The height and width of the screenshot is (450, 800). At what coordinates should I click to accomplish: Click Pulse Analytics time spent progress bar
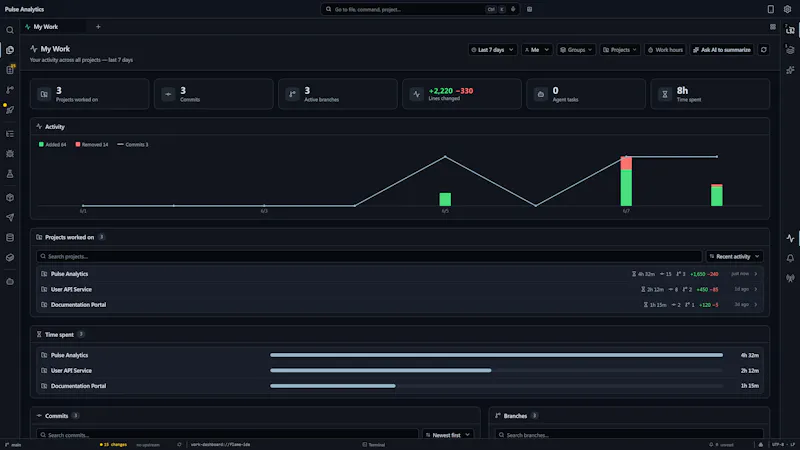pos(496,355)
